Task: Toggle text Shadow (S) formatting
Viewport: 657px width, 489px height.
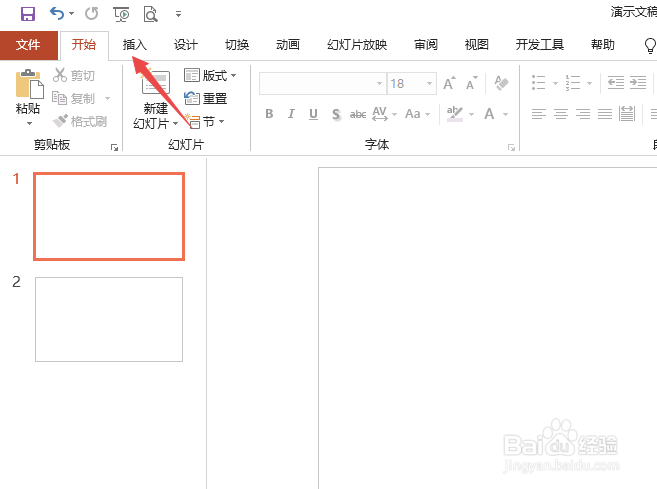Action: pos(336,114)
